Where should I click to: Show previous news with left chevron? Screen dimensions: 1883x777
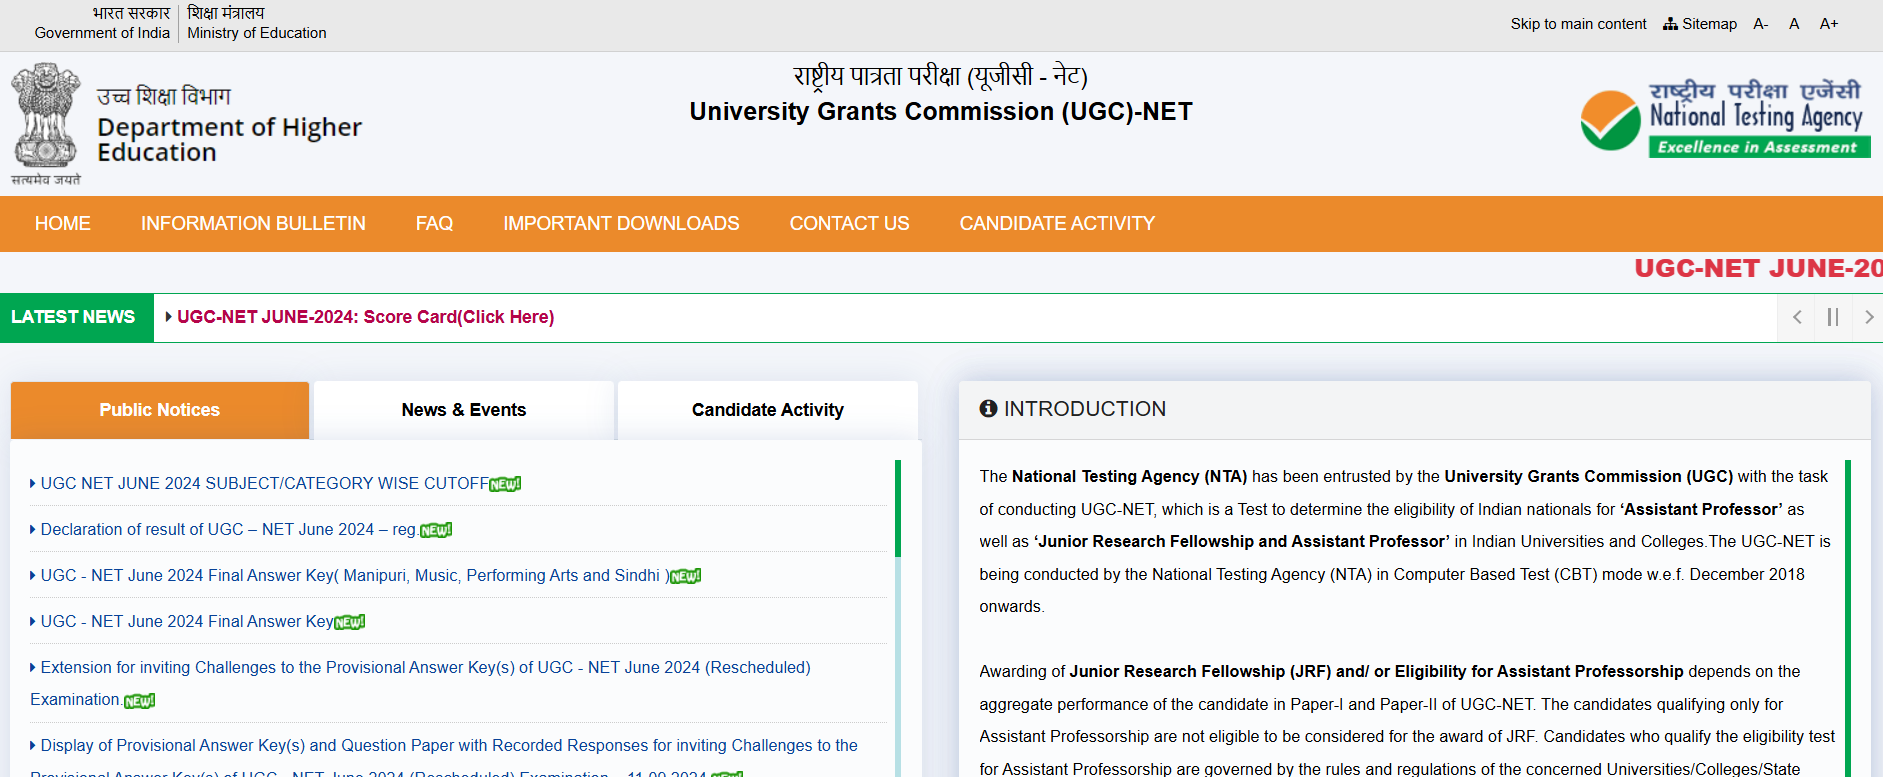tap(1797, 318)
